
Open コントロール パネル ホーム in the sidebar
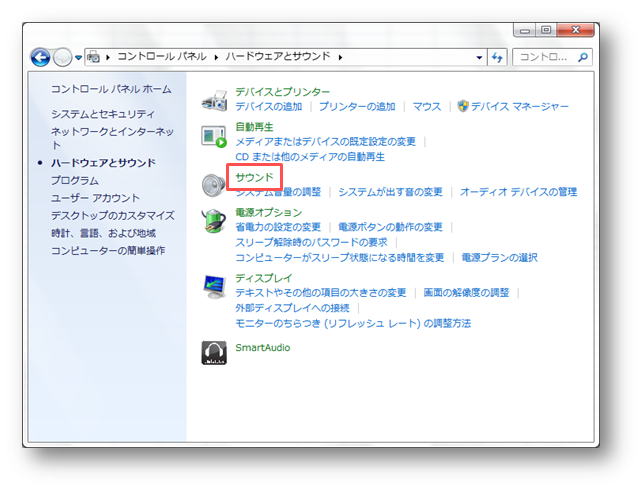click(x=111, y=89)
